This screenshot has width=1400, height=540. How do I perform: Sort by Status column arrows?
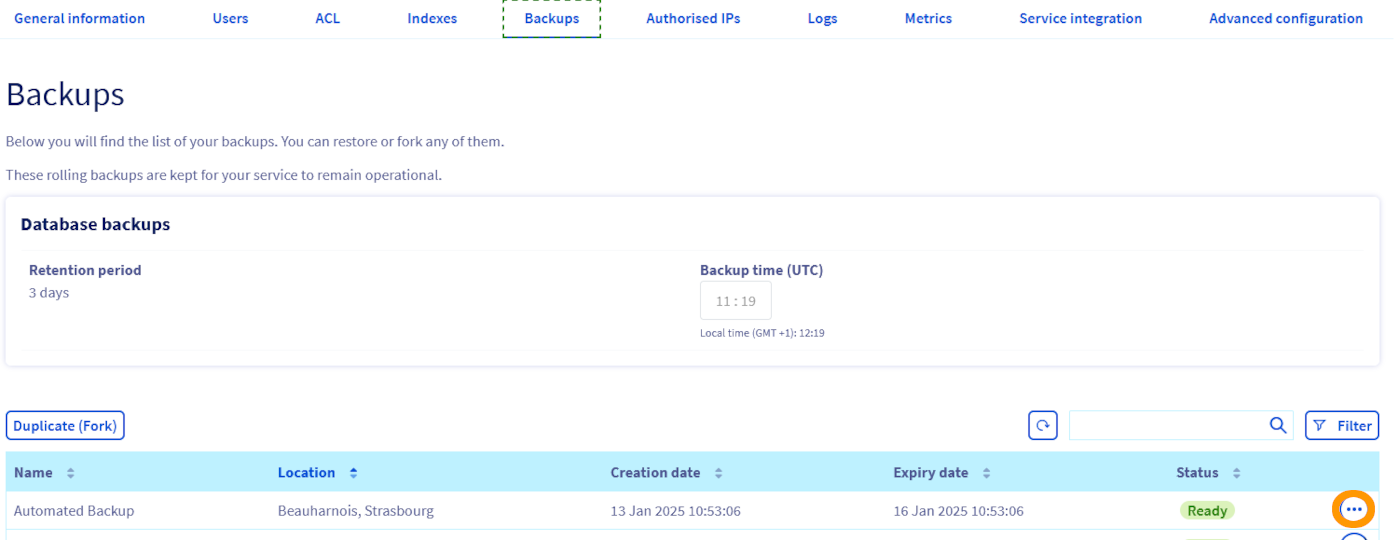coord(1236,473)
